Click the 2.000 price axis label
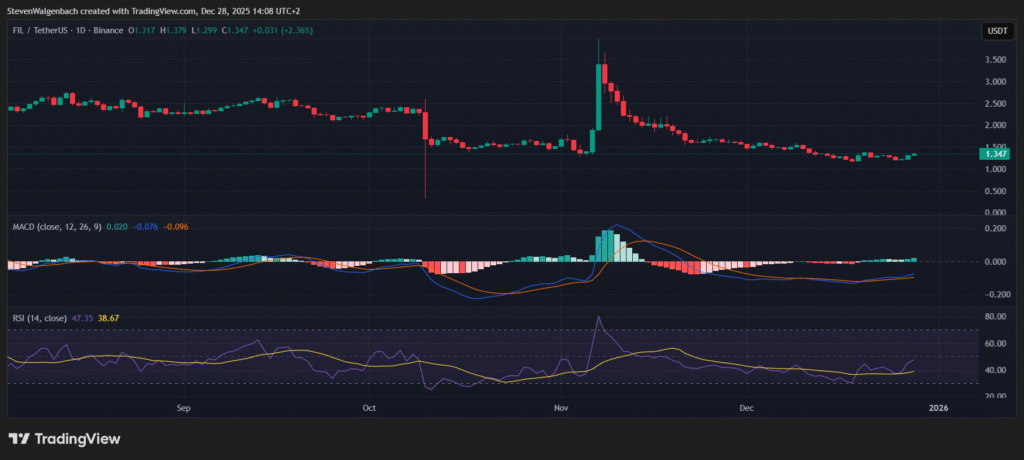Viewport: 1024px width, 460px height. [x=995, y=125]
